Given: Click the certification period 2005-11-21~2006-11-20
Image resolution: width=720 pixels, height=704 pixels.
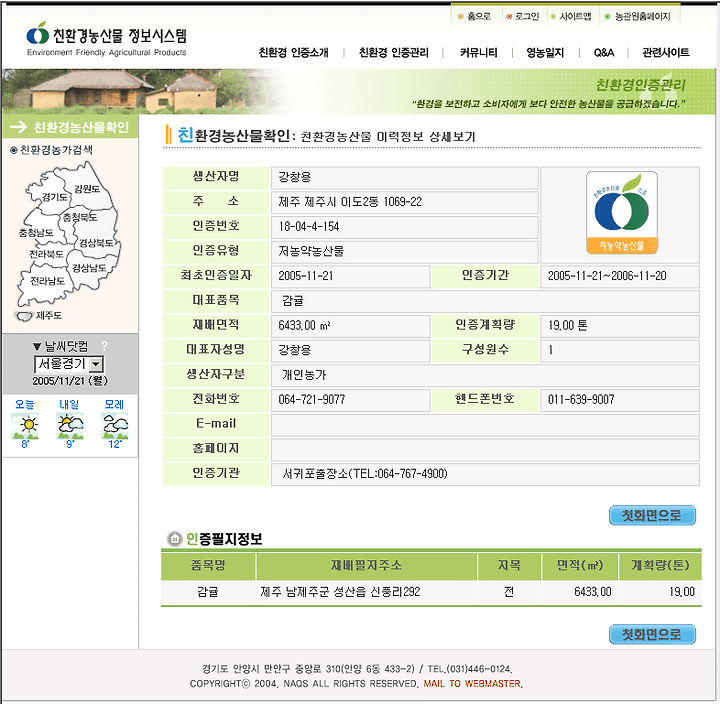Looking at the screenshot, I should (x=607, y=276).
